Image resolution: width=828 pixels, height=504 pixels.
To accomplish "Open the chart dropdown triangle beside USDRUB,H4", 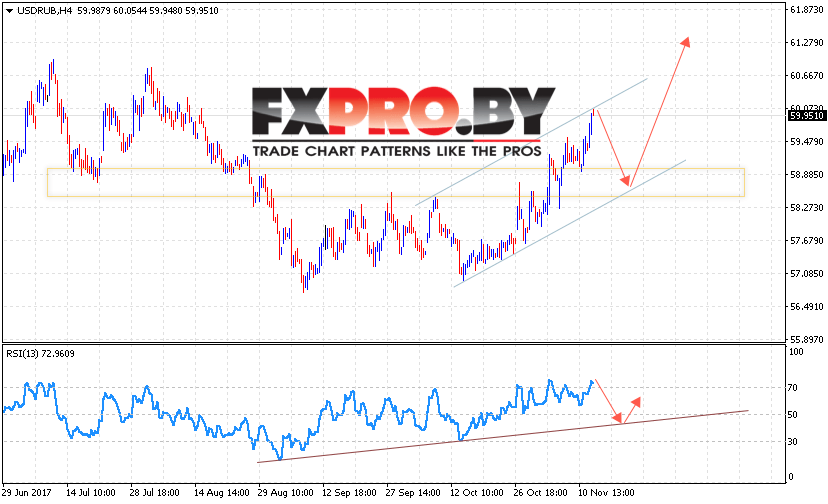I will (9, 11).
